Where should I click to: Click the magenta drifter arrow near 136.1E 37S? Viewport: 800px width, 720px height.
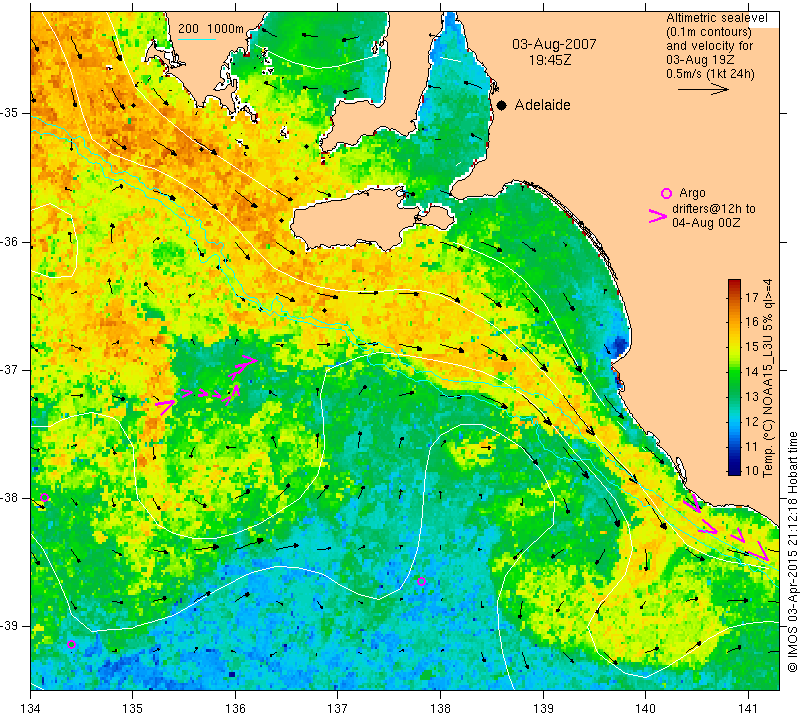(242, 367)
